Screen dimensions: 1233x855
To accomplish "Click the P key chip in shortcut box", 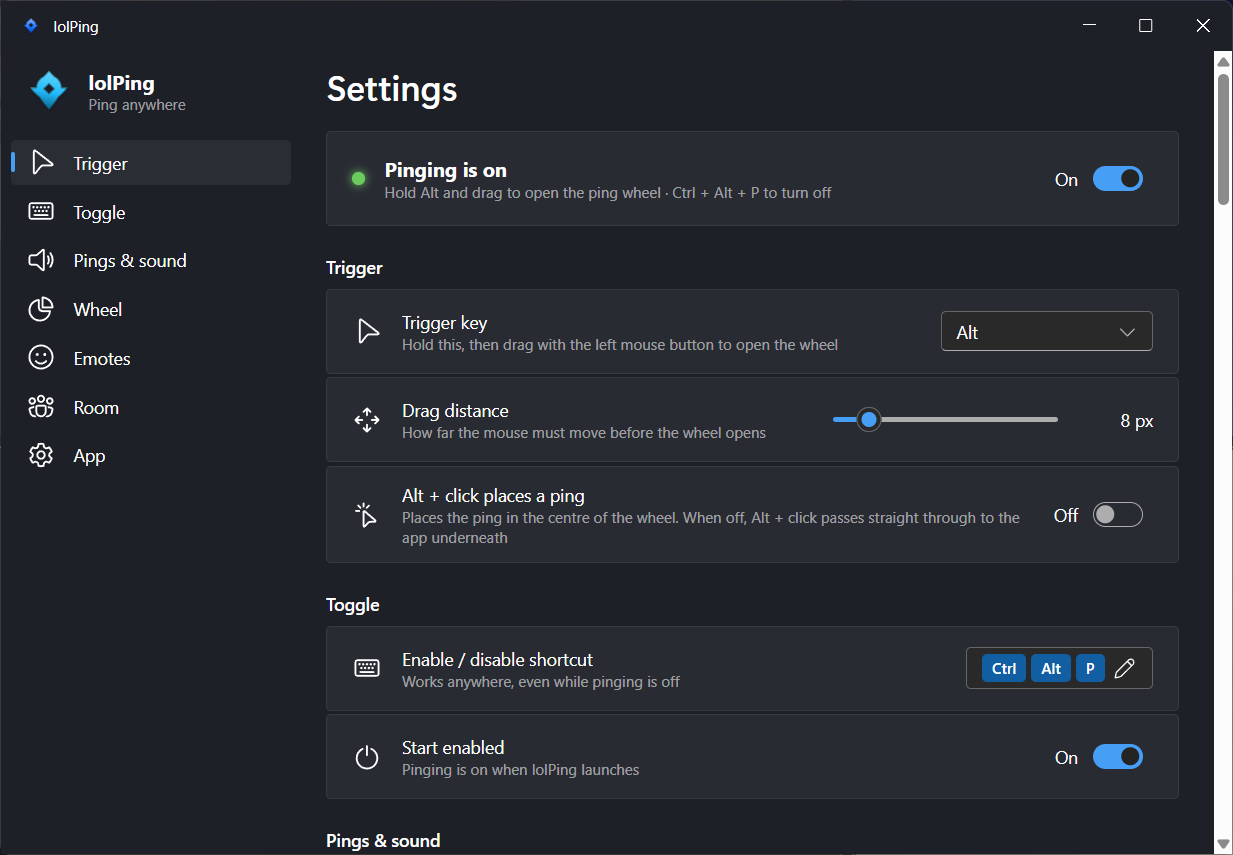I will point(1090,669).
